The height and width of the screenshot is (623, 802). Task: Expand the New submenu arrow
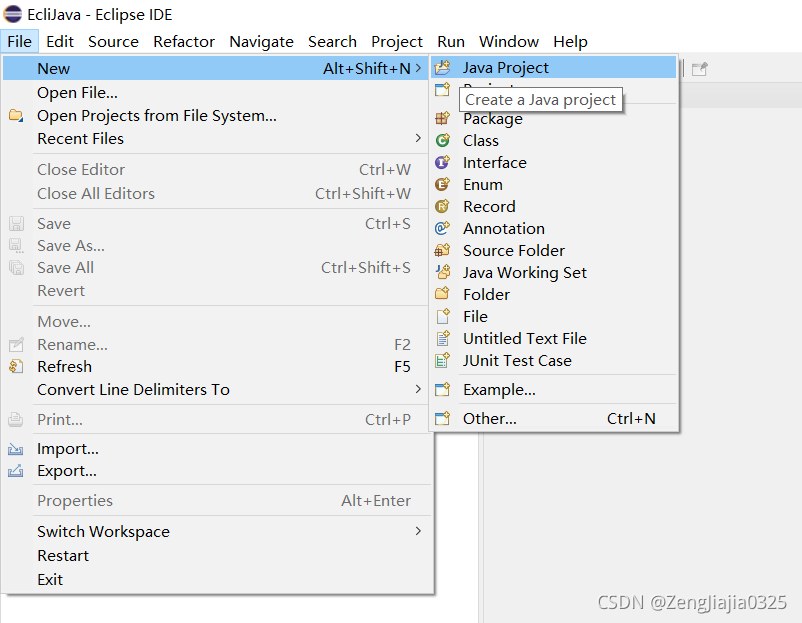[x=418, y=68]
